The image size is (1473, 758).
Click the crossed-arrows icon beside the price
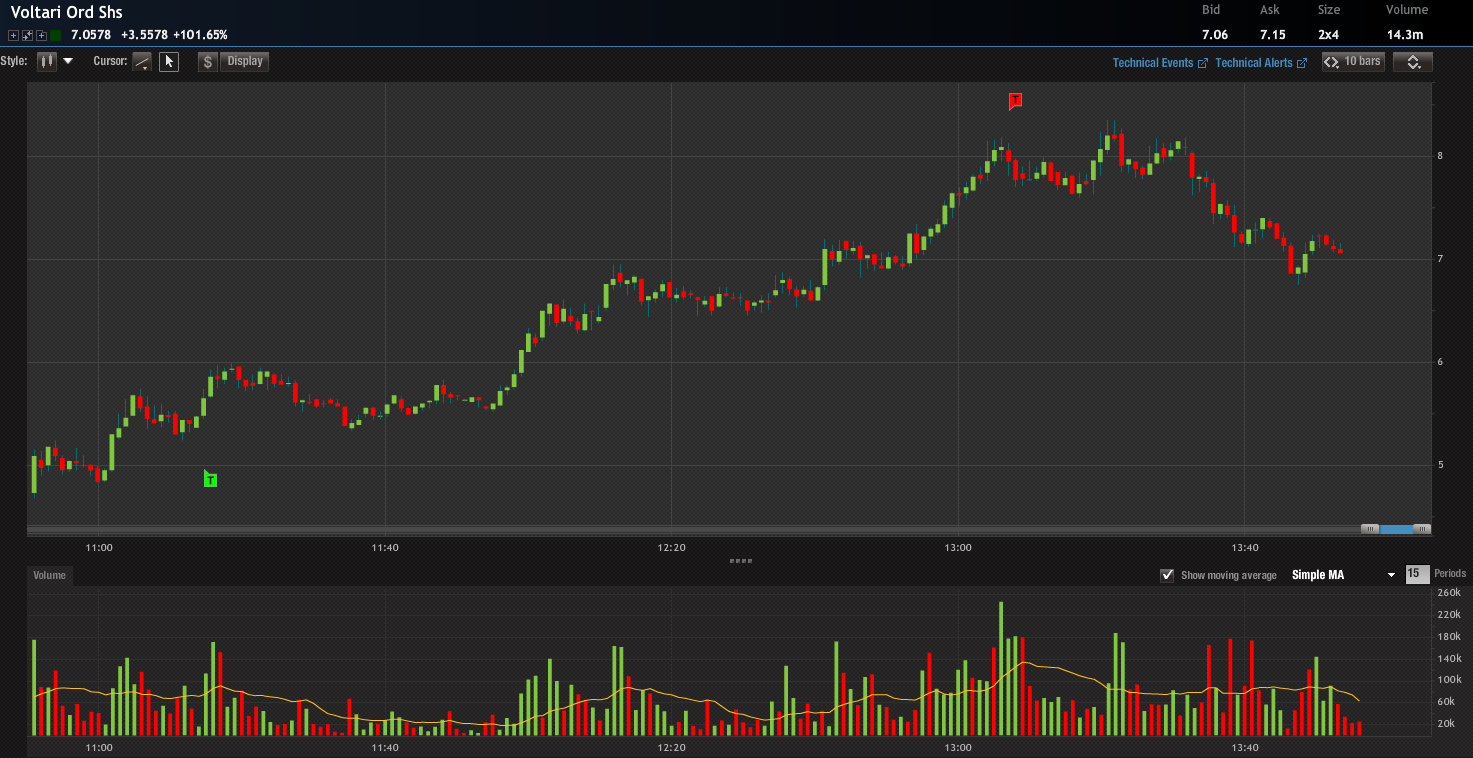point(27,35)
